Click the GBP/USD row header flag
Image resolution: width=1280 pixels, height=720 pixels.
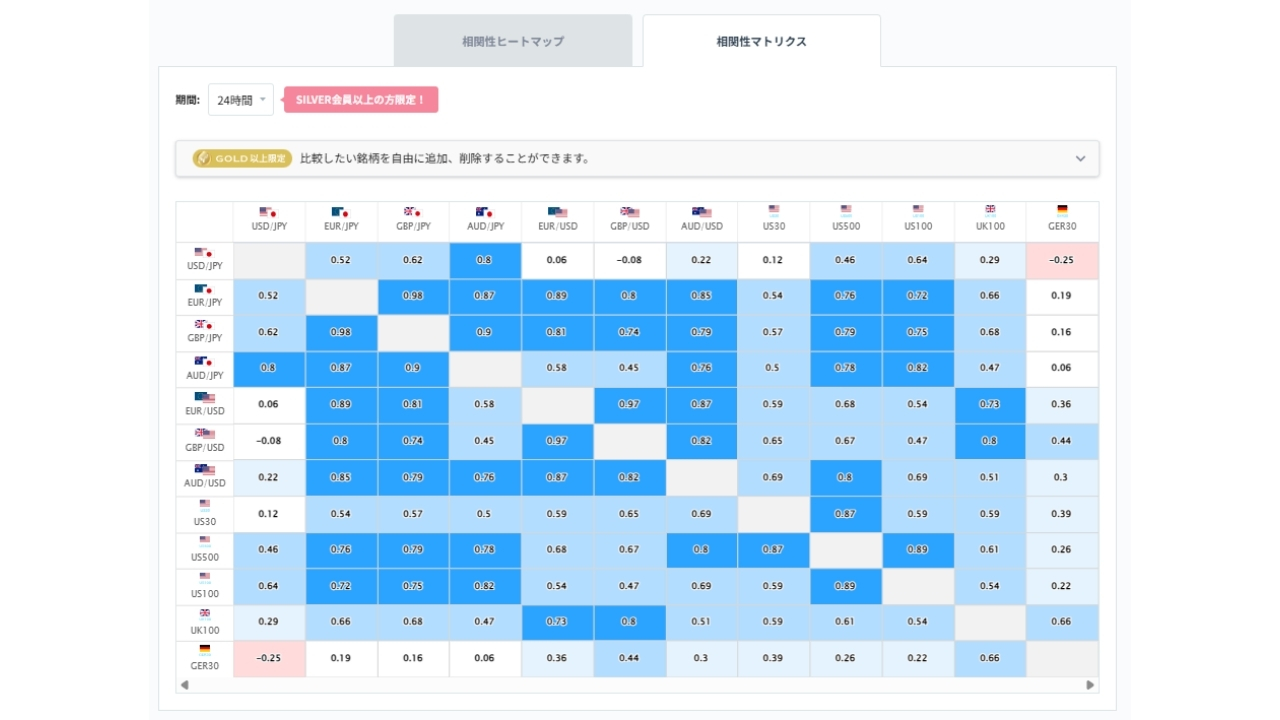[205, 433]
